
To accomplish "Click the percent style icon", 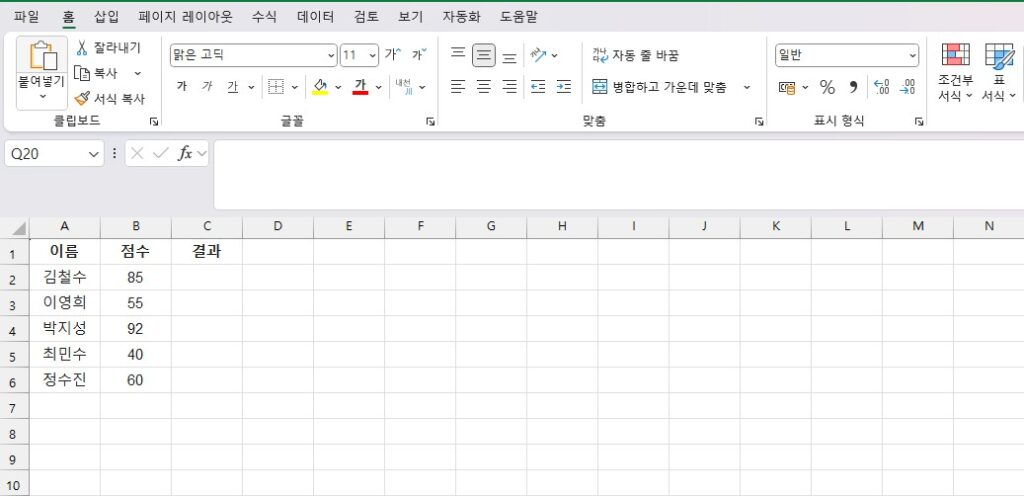I will [x=827, y=87].
